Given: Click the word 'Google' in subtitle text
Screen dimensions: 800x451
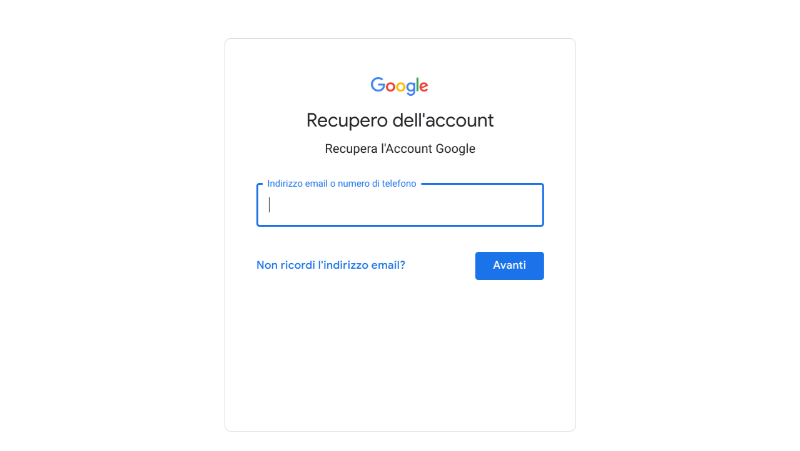Looking at the screenshot, I should pos(455,149).
